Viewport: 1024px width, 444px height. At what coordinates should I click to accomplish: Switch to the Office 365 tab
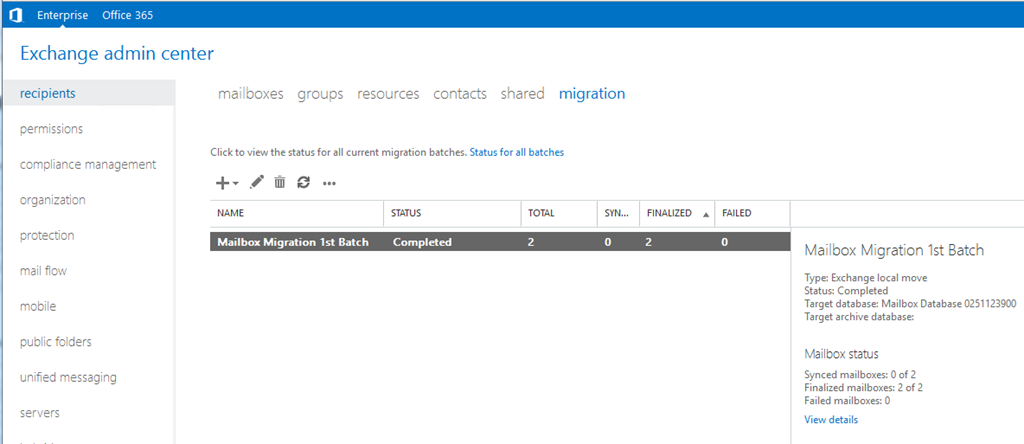127,15
